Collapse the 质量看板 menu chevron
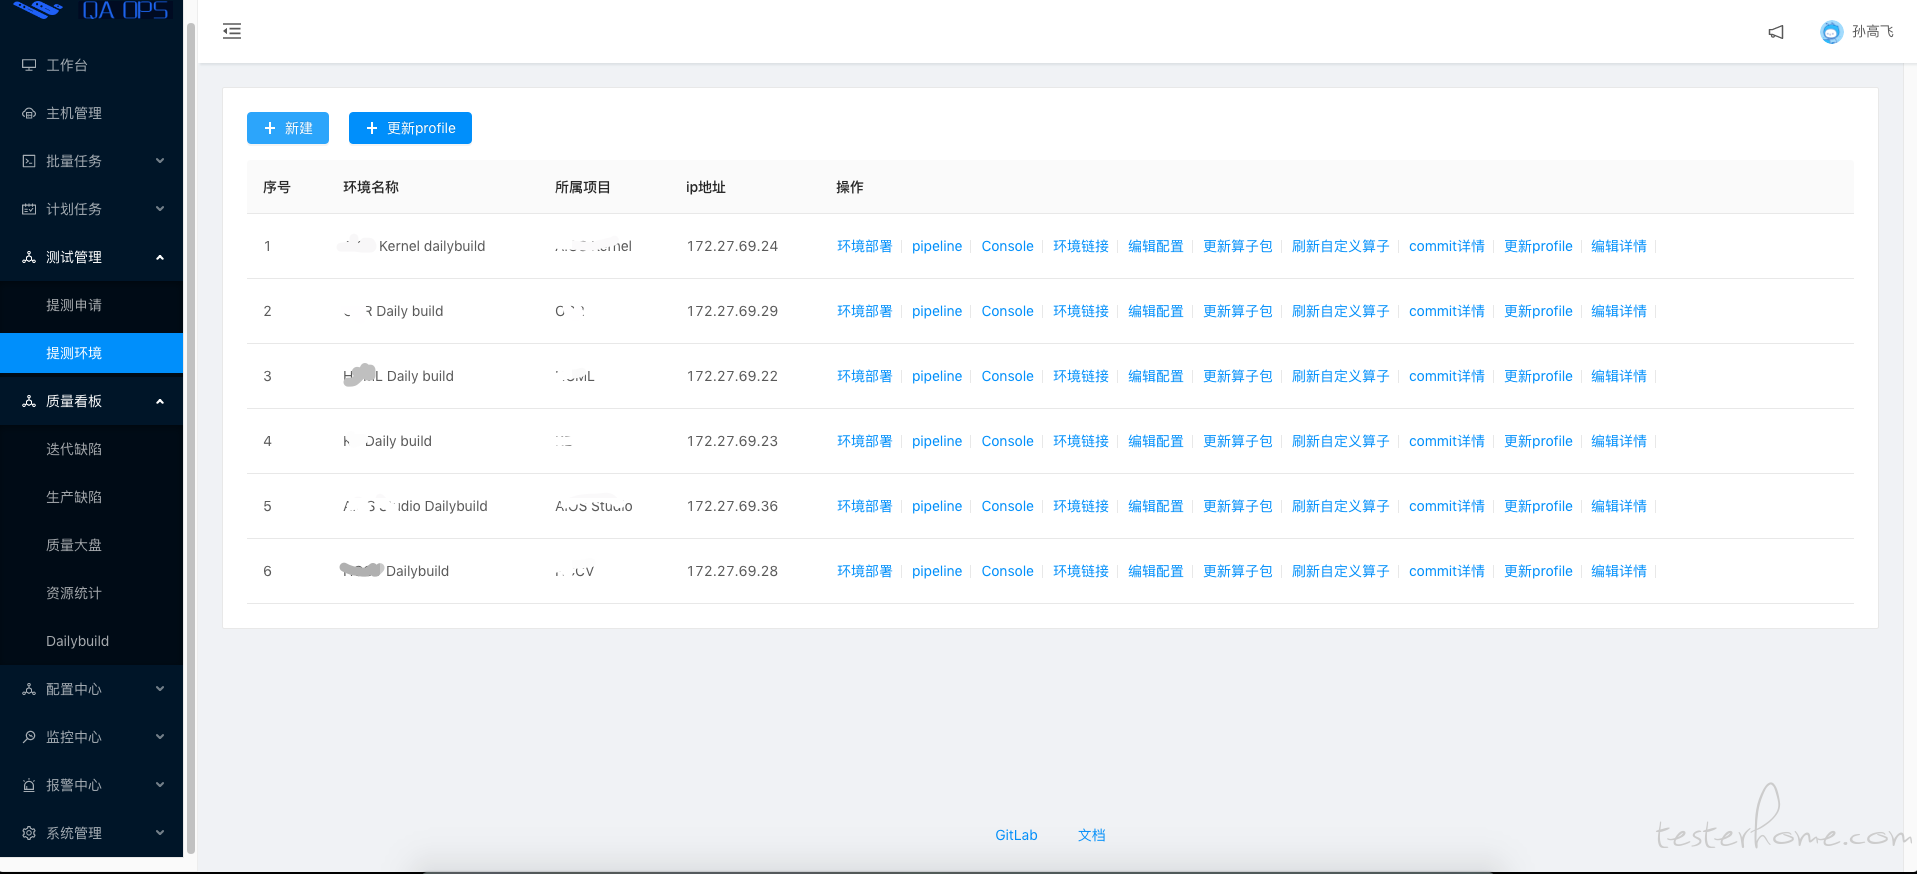The image size is (1917, 874). [x=160, y=401]
